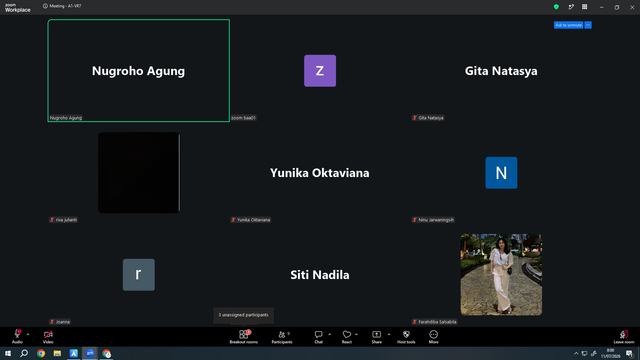Click the Farahdiba Salsabila name label
The image size is (640, 360).
(x=434, y=322)
